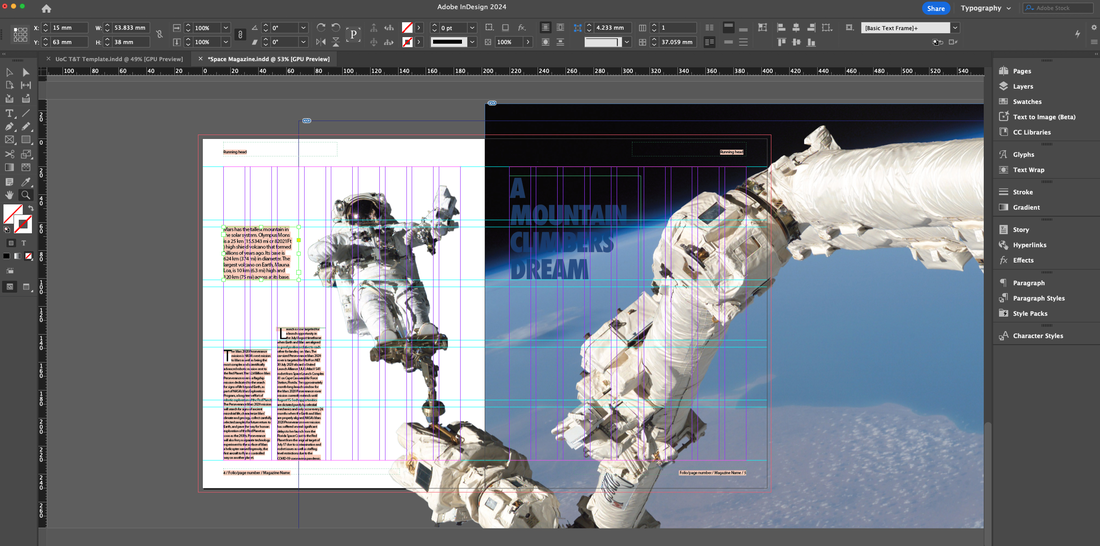Click the X position field
1100x546 pixels.
click(x=70, y=27)
